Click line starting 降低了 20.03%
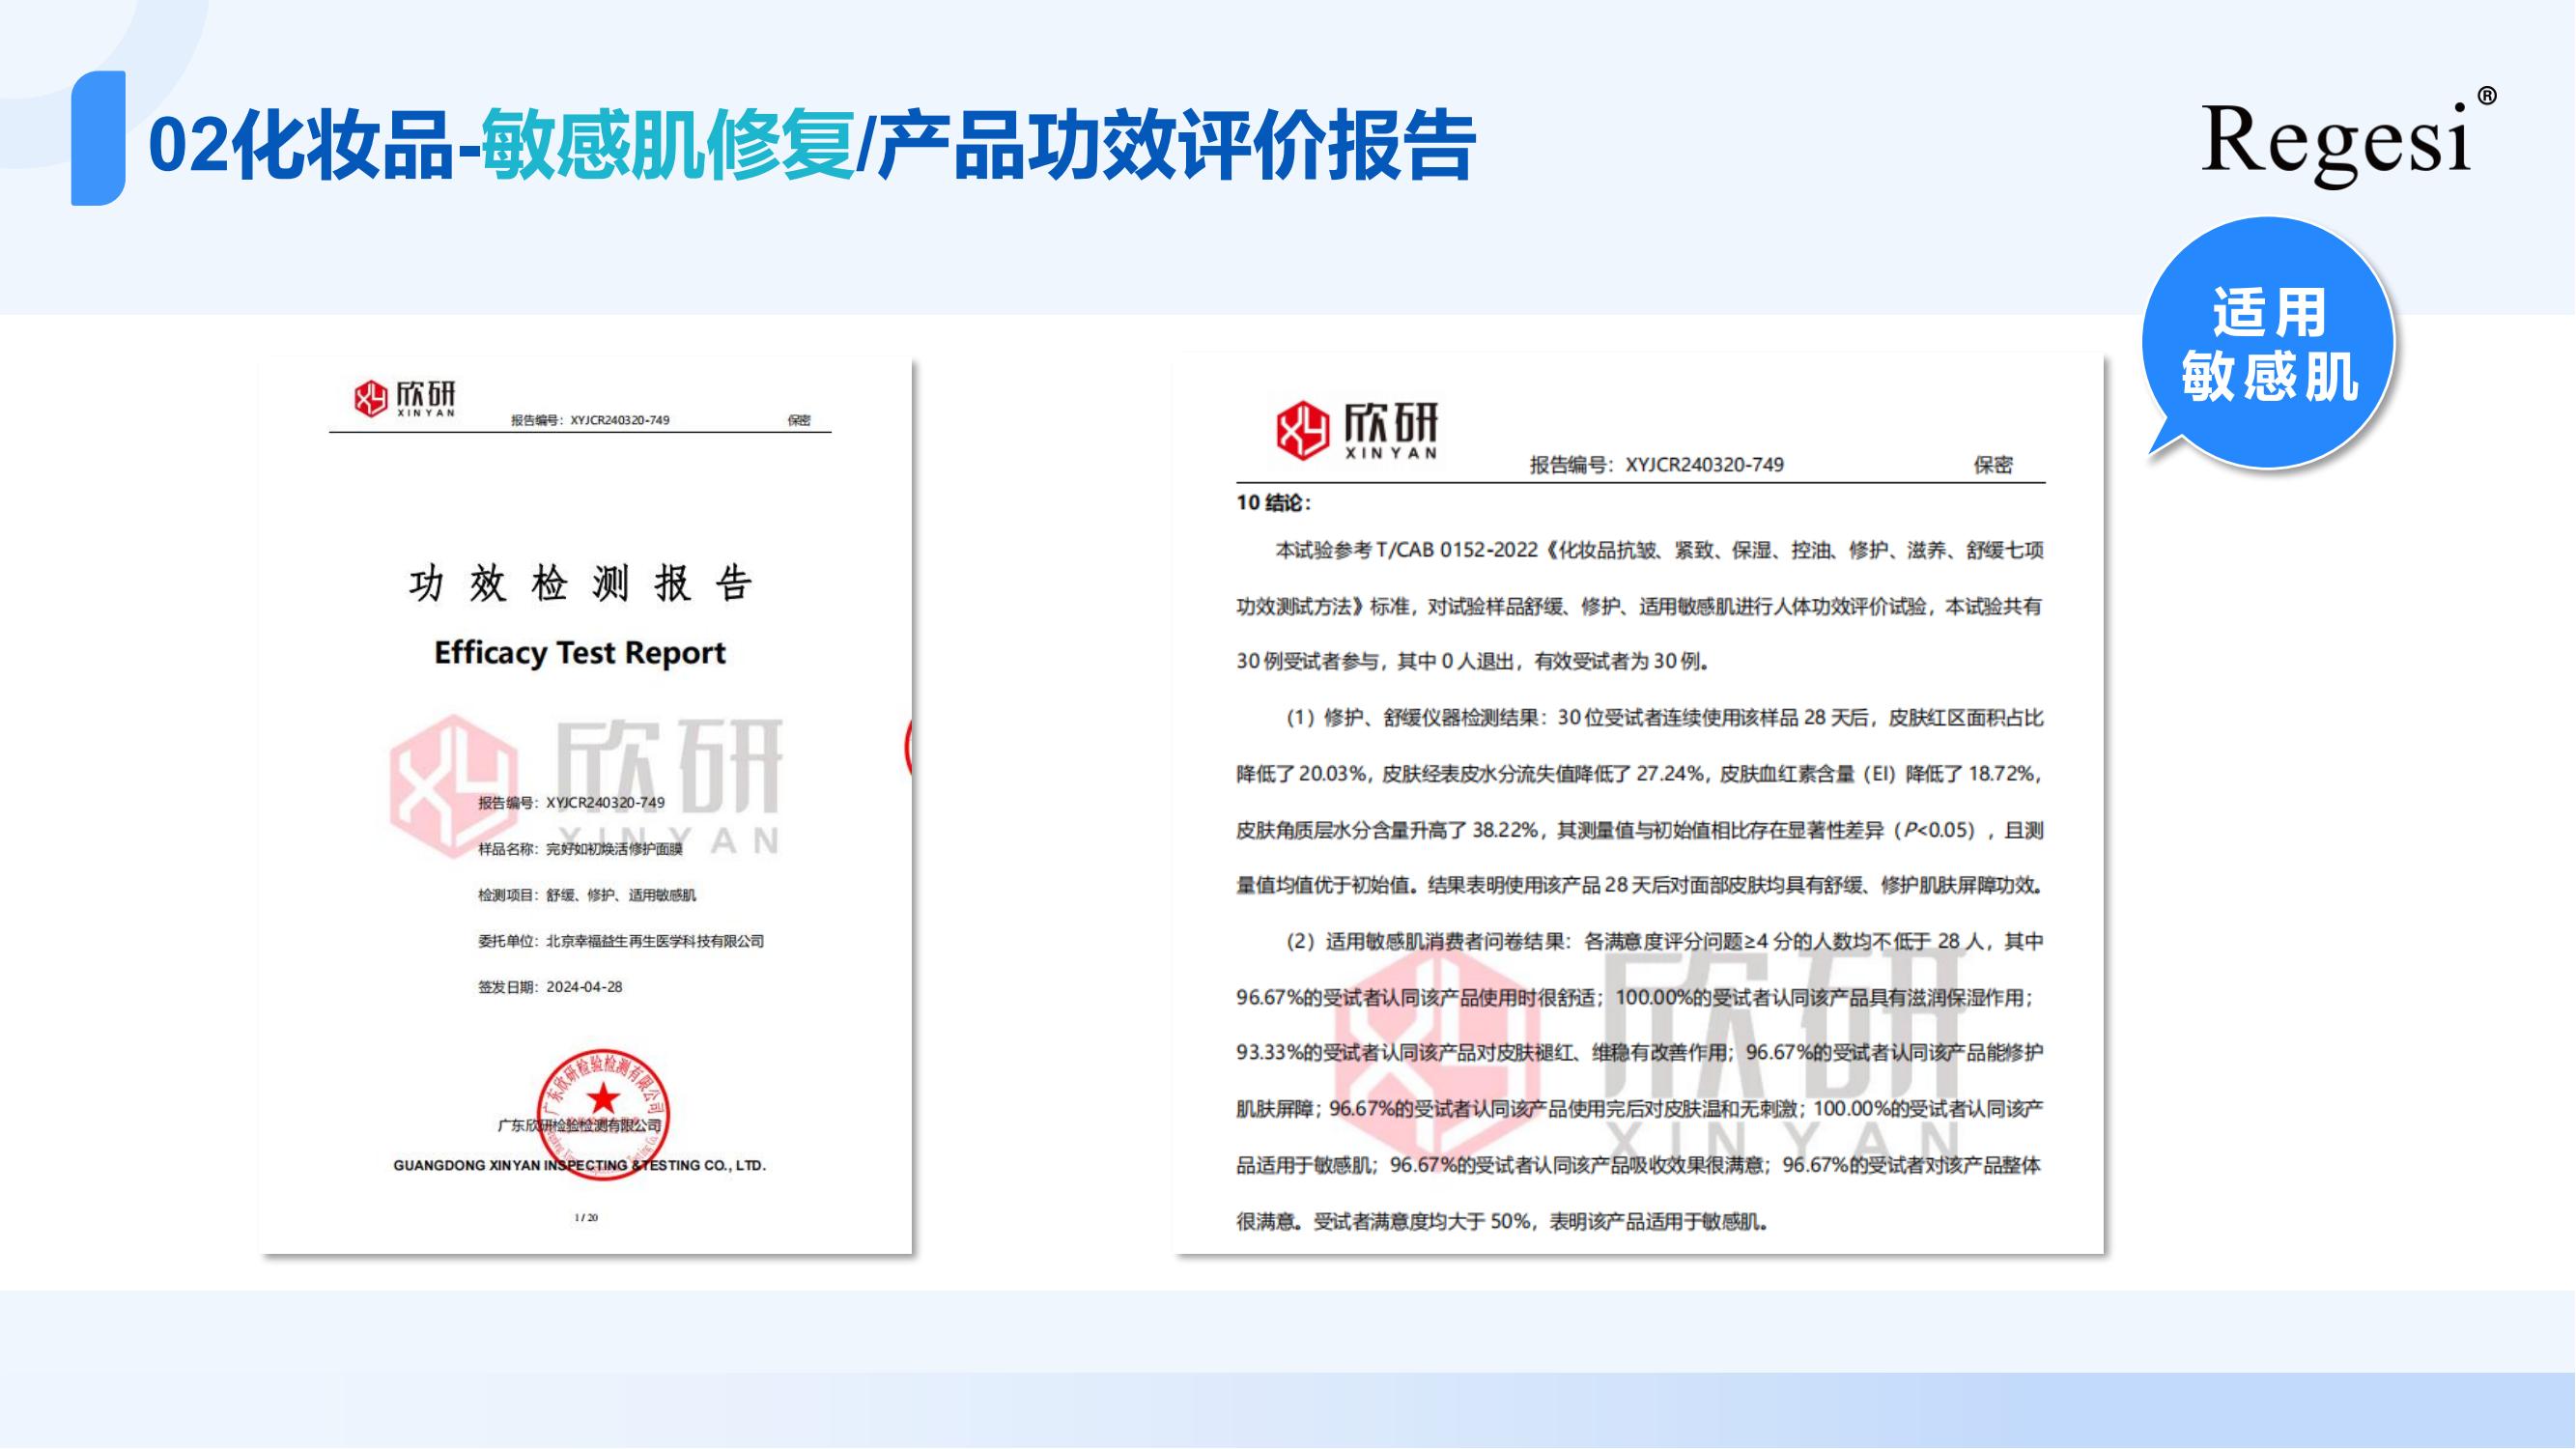Image resolution: width=2576 pixels, height=1449 pixels. [1639, 773]
